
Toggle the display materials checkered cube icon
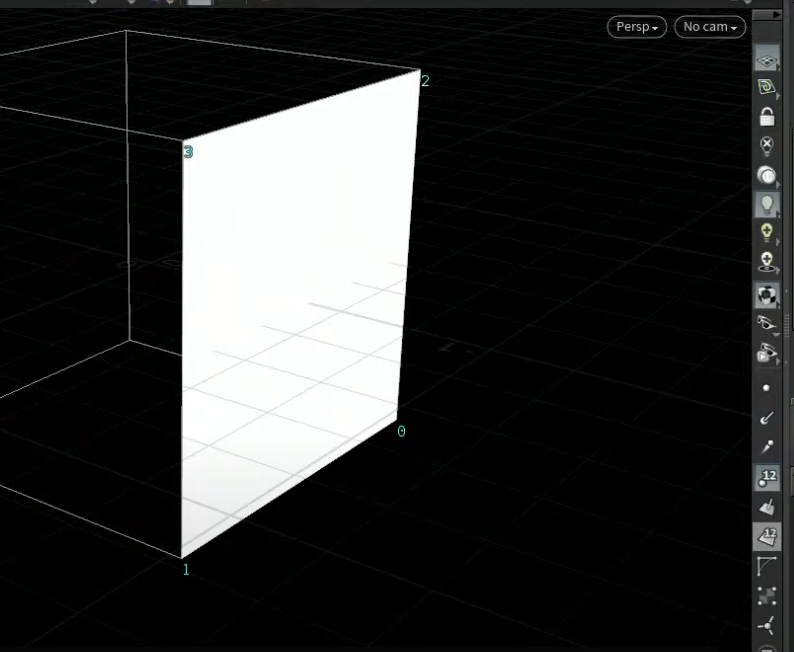click(x=767, y=296)
